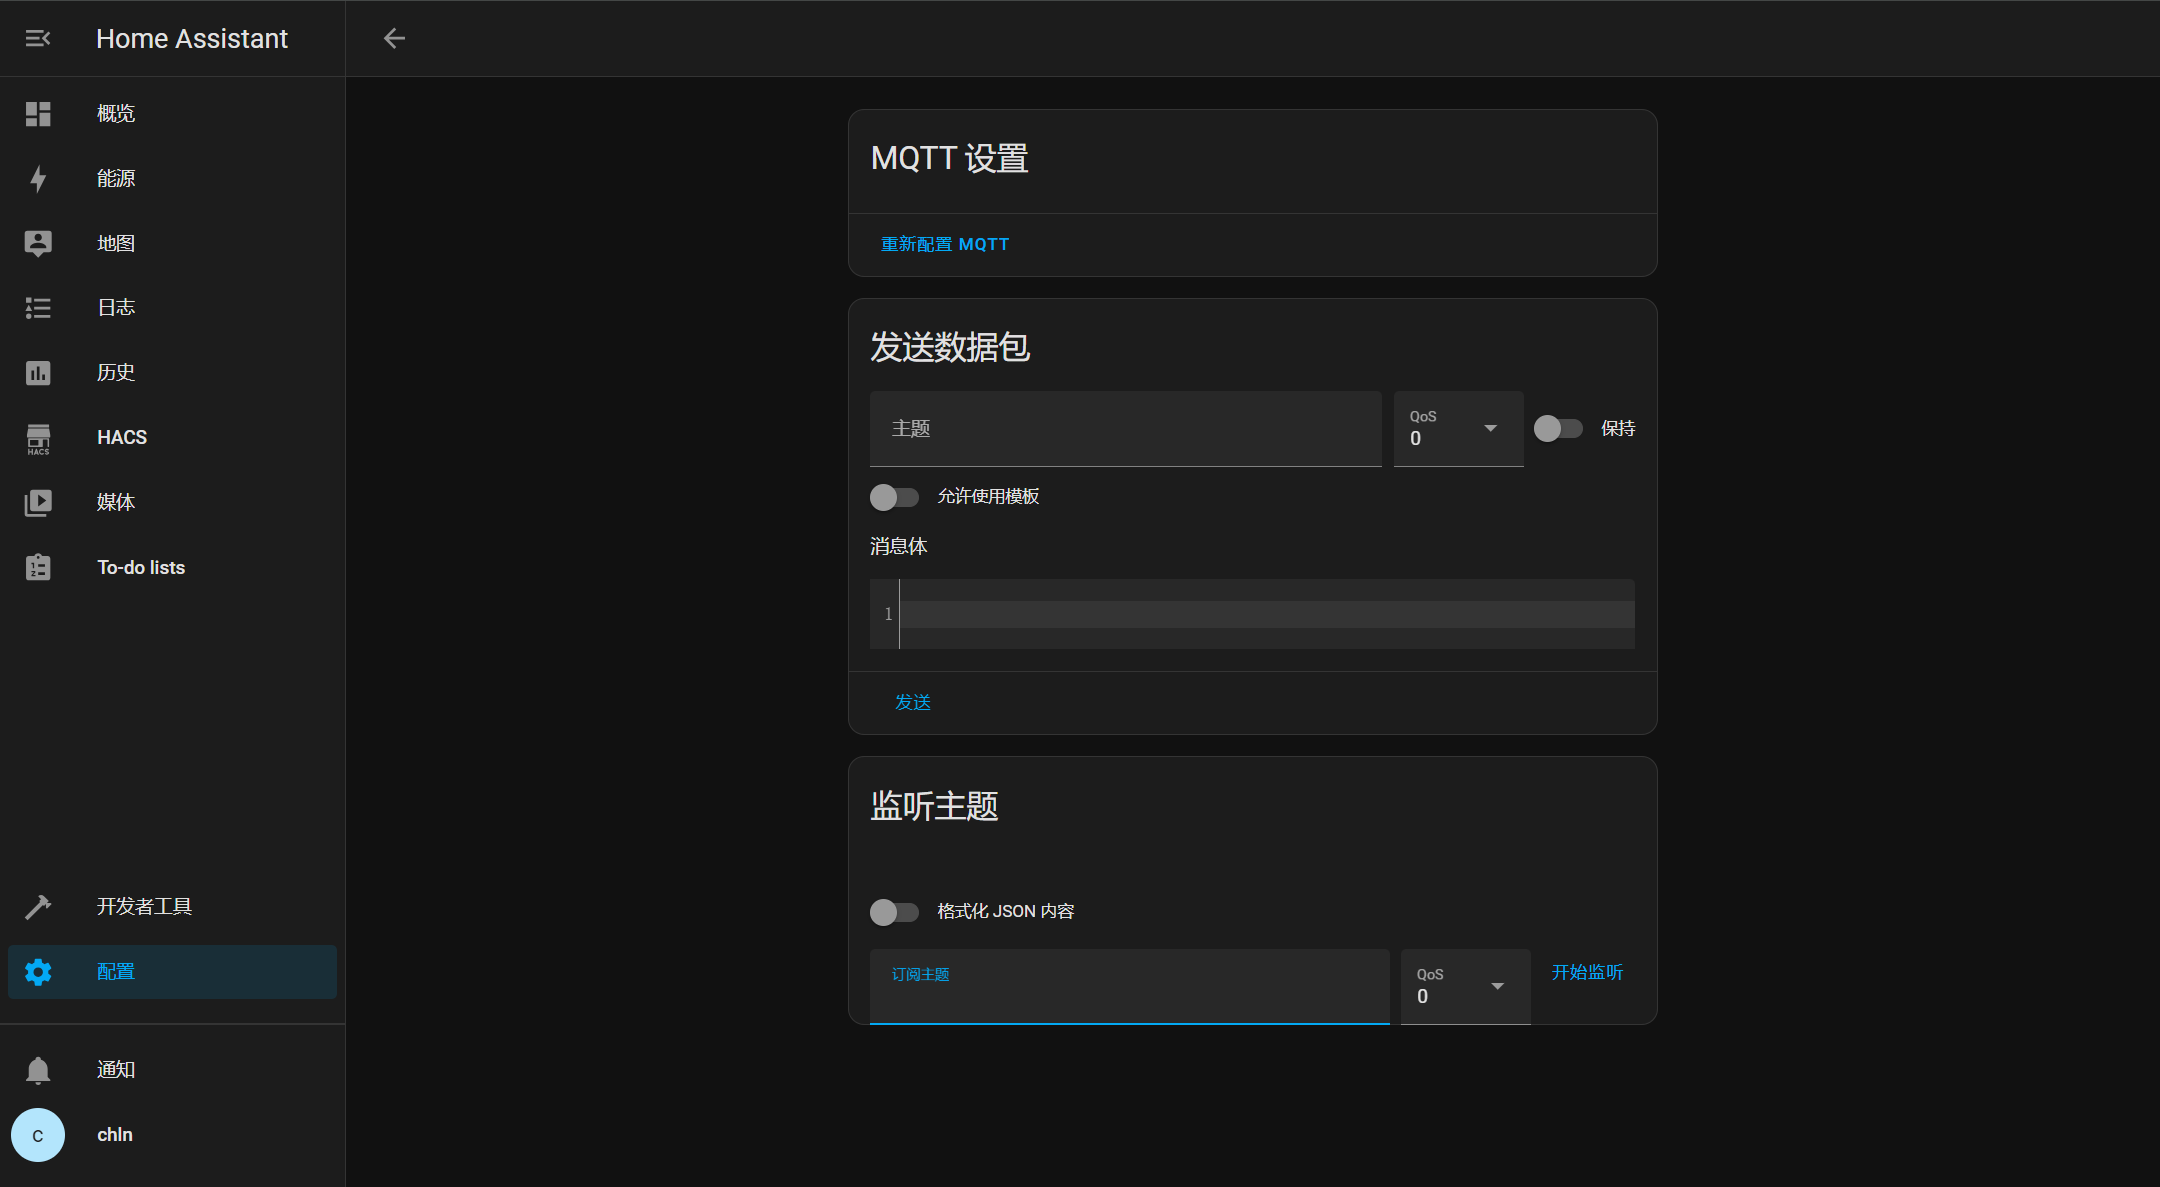Open 开发者工具 sidebar entry
This screenshot has height=1187, width=2160.
pos(172,907)
